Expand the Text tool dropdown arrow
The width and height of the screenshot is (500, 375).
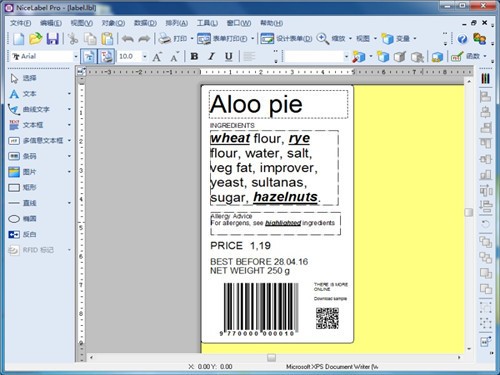click(69, 94)
